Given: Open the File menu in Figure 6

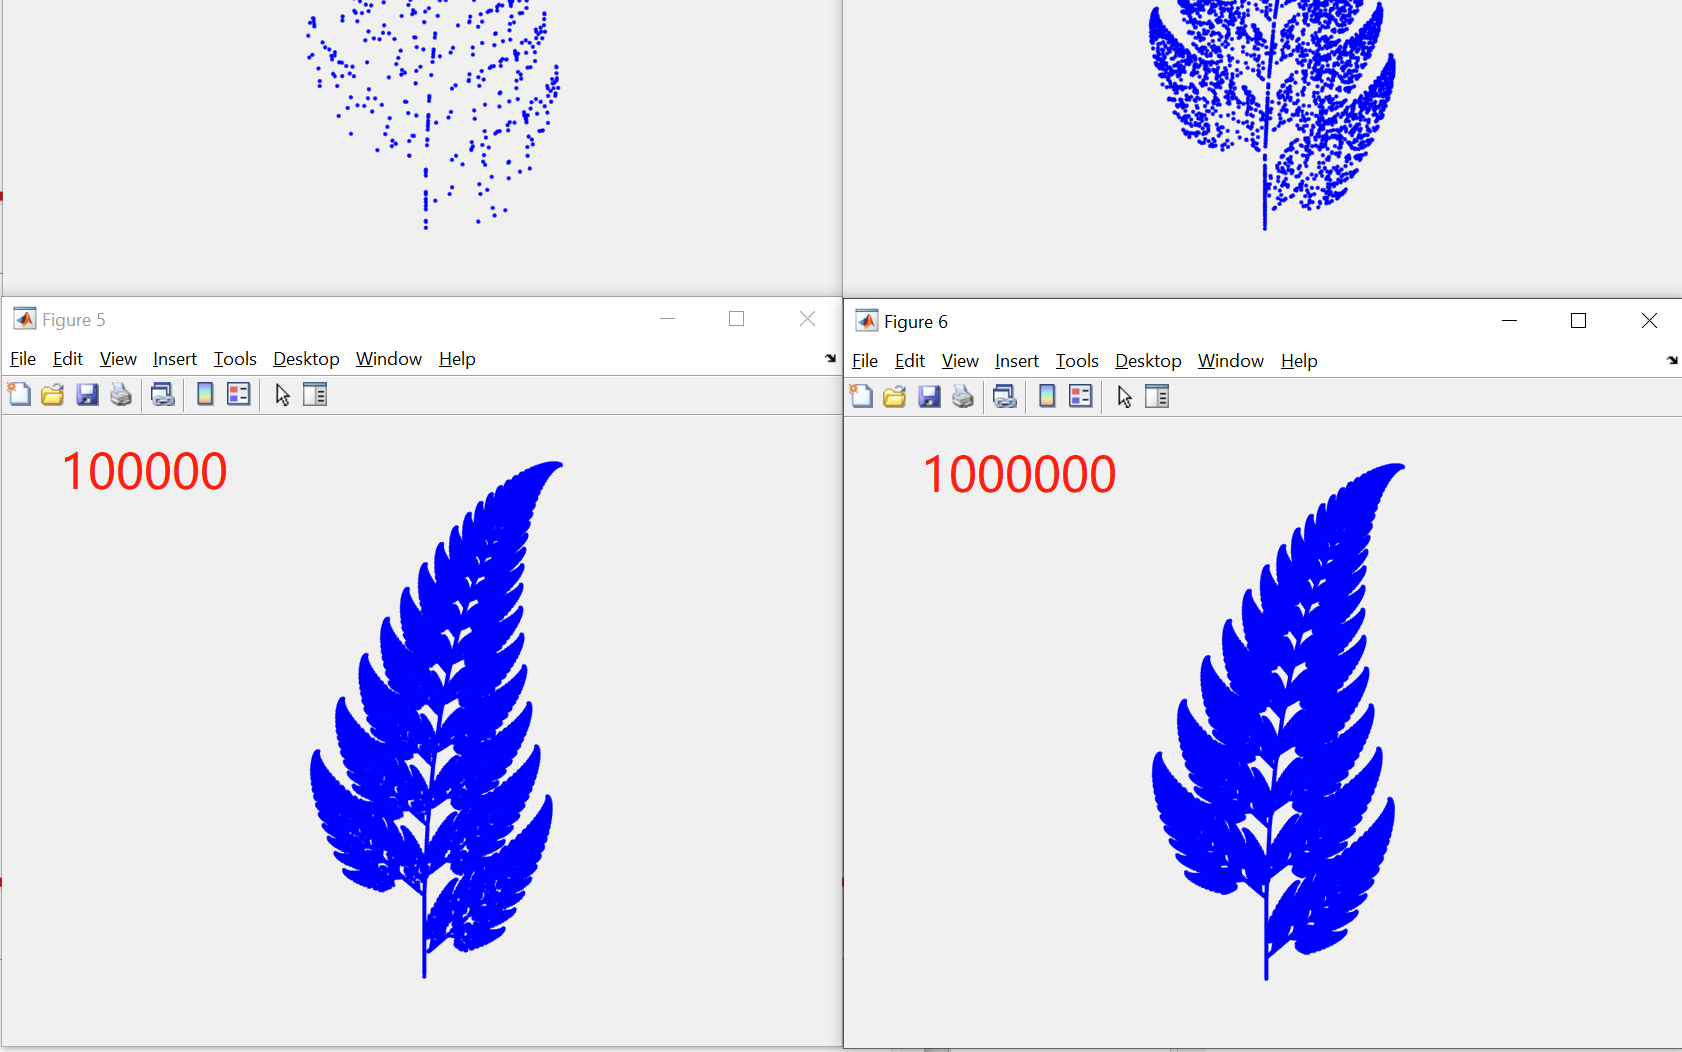Looking at the screenshot, I should click(x=865, y=361).
